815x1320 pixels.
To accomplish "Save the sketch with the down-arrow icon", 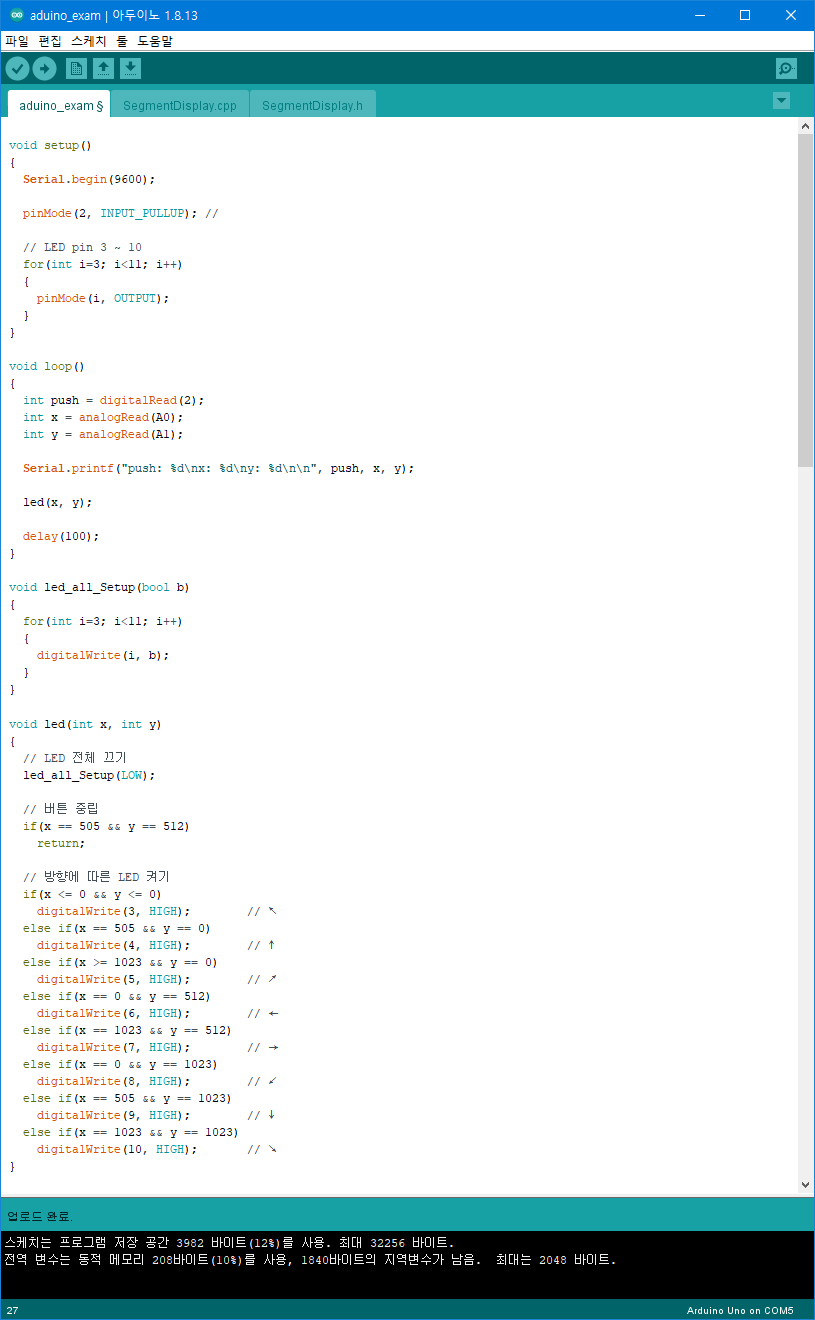I will [130, 68].
